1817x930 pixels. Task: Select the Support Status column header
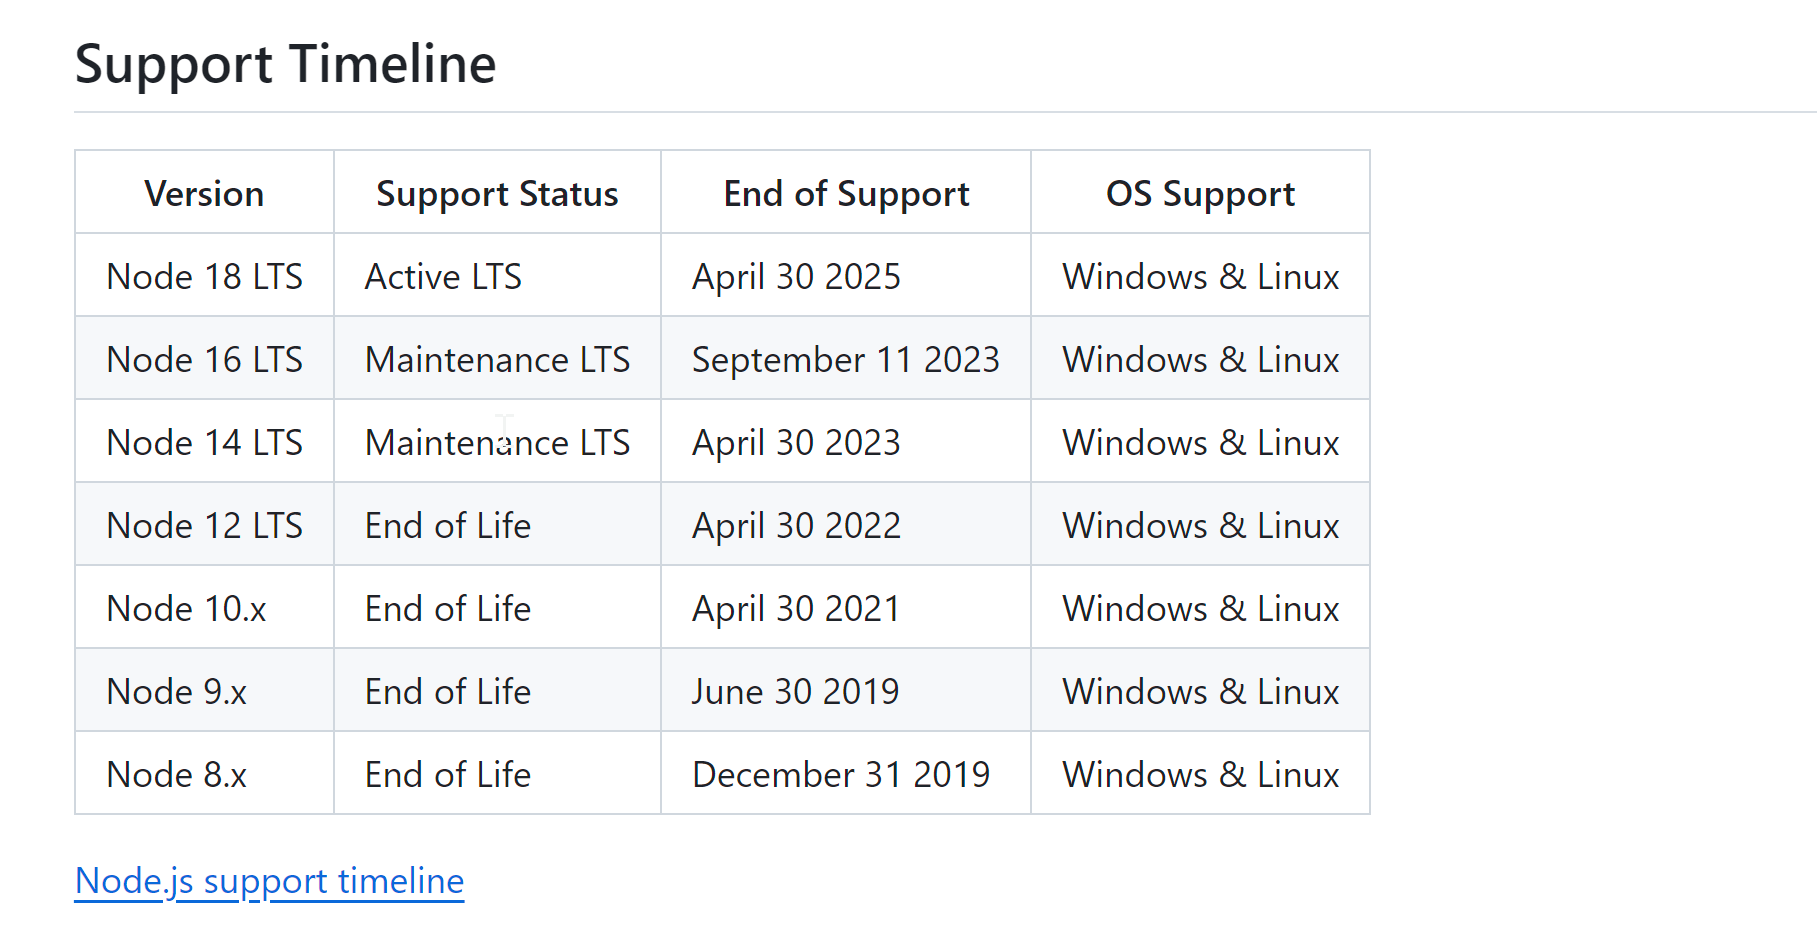pyautogui.click(x=497, y=193)
